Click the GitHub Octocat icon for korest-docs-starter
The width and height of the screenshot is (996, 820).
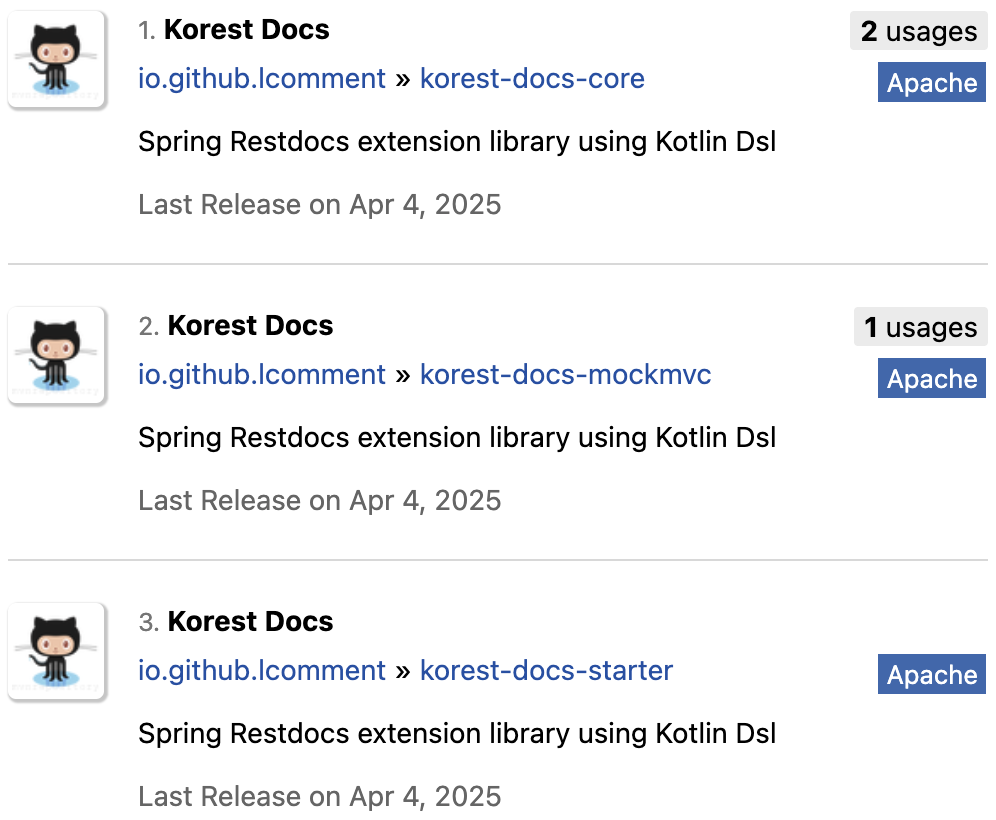click(57, 651)
